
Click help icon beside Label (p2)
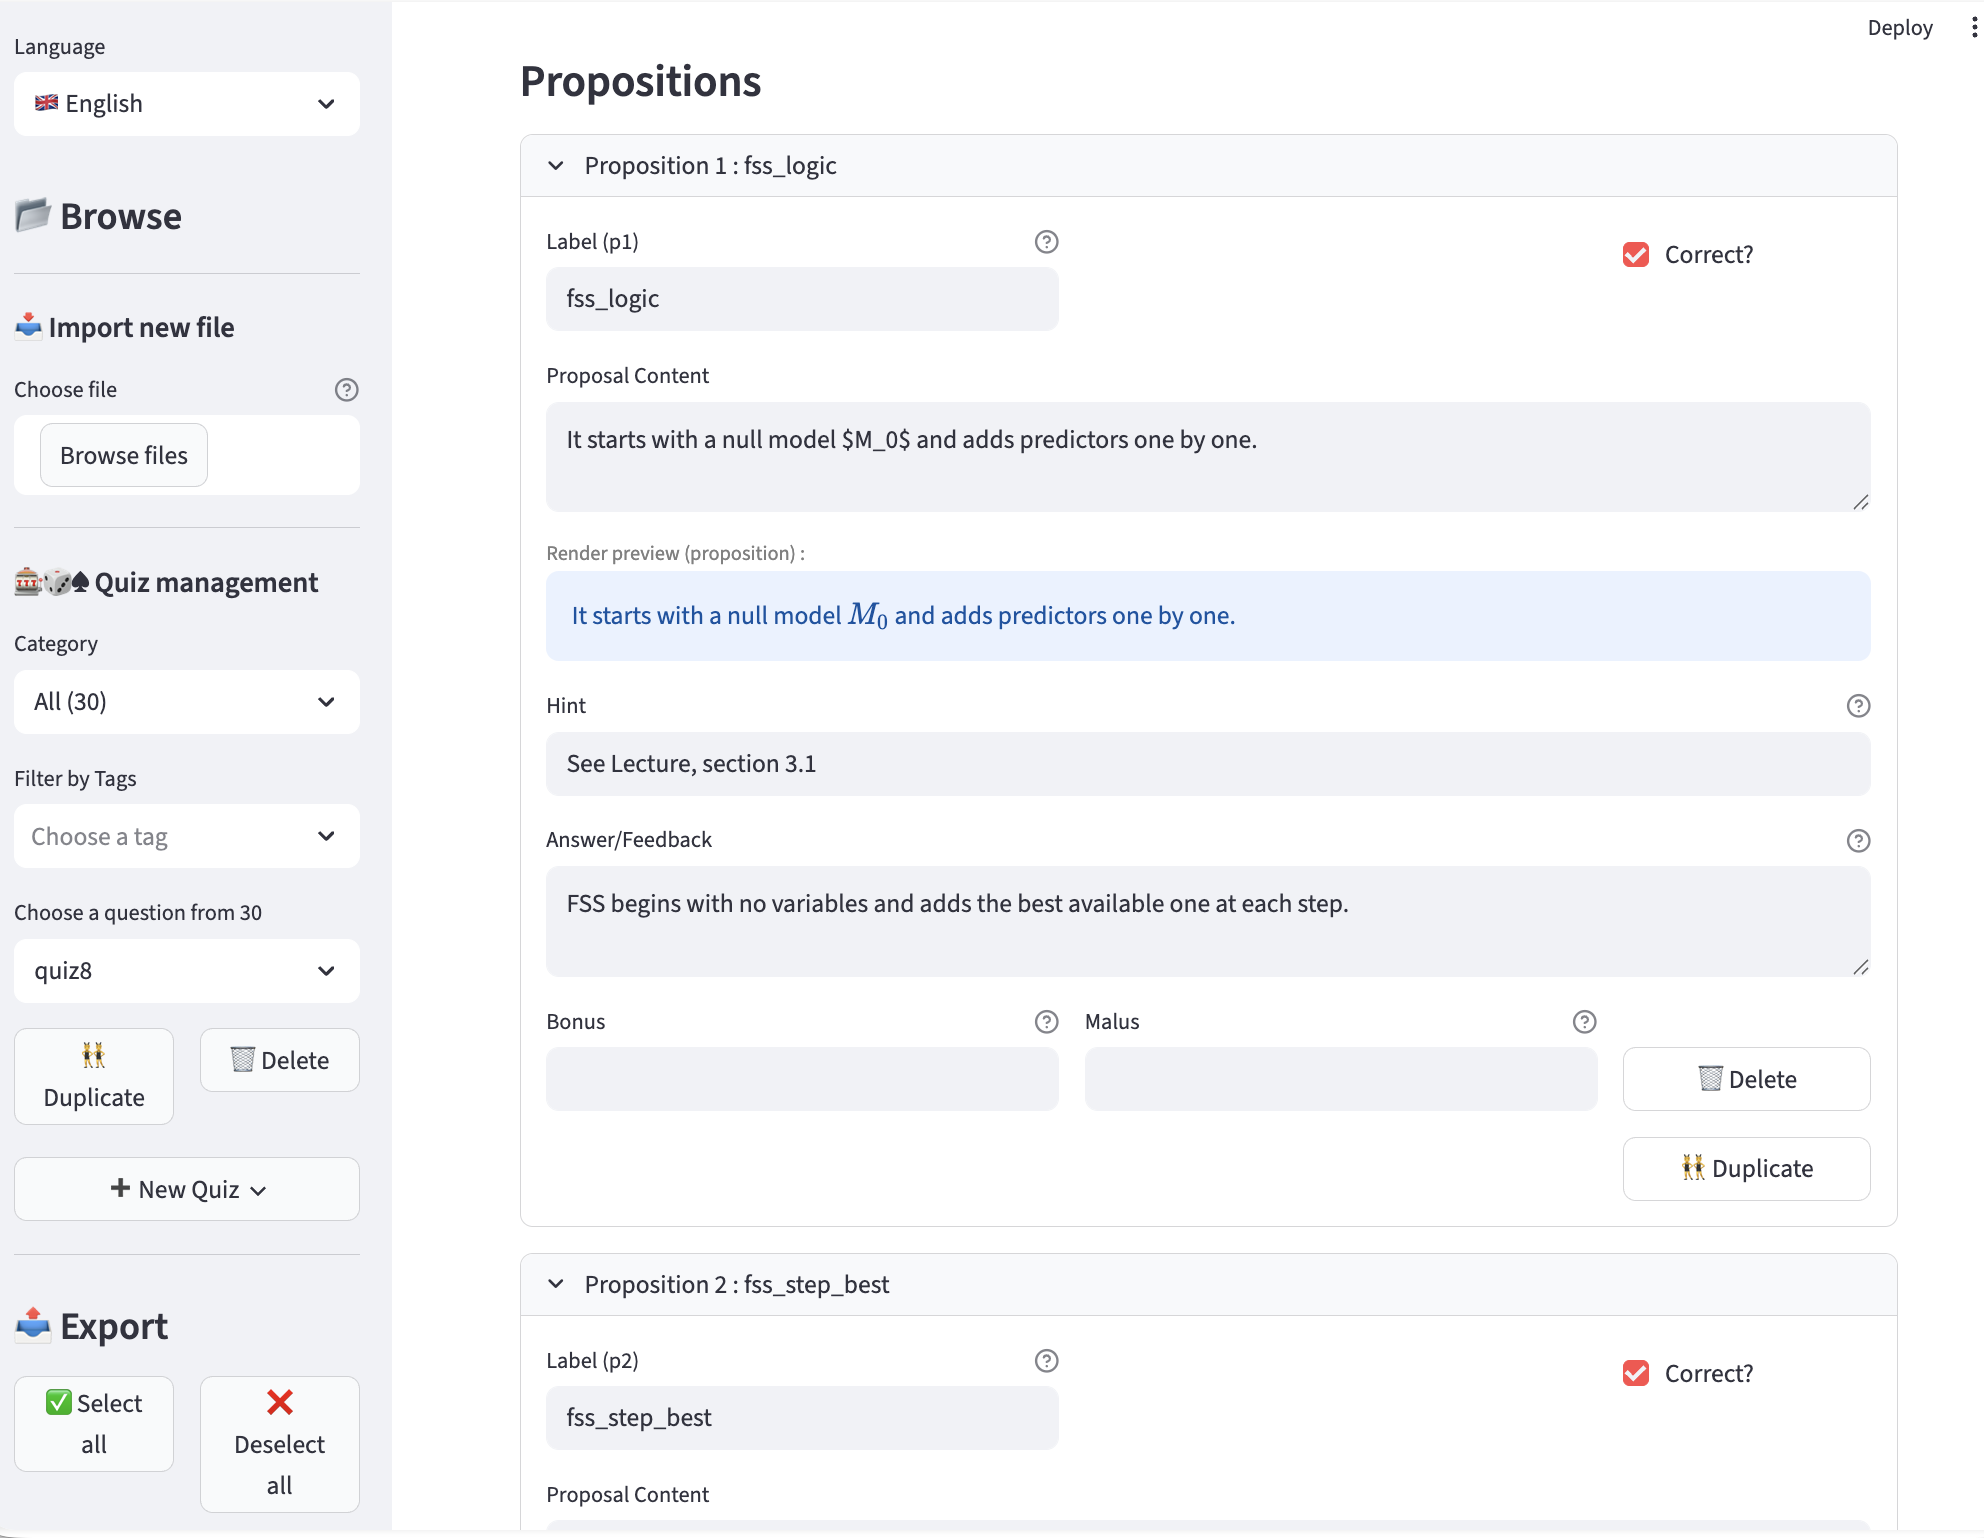[x=1046, y=1361]
